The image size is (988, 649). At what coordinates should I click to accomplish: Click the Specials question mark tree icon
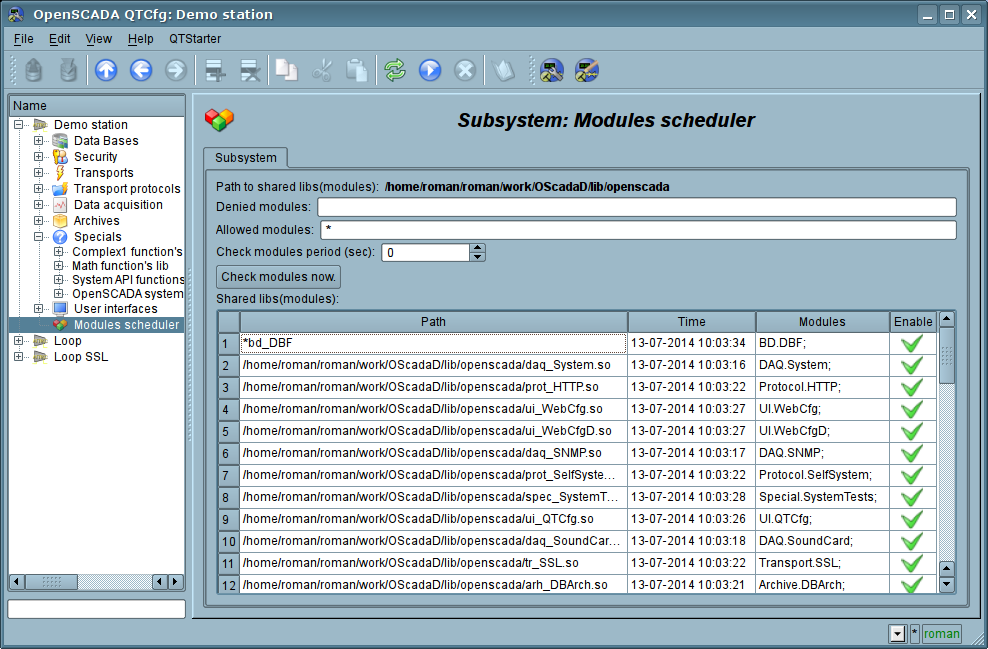point(60,237)
